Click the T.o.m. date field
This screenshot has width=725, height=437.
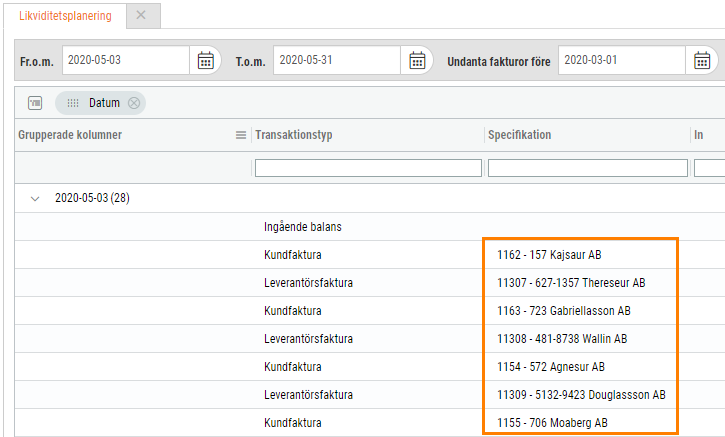point(337,60)
